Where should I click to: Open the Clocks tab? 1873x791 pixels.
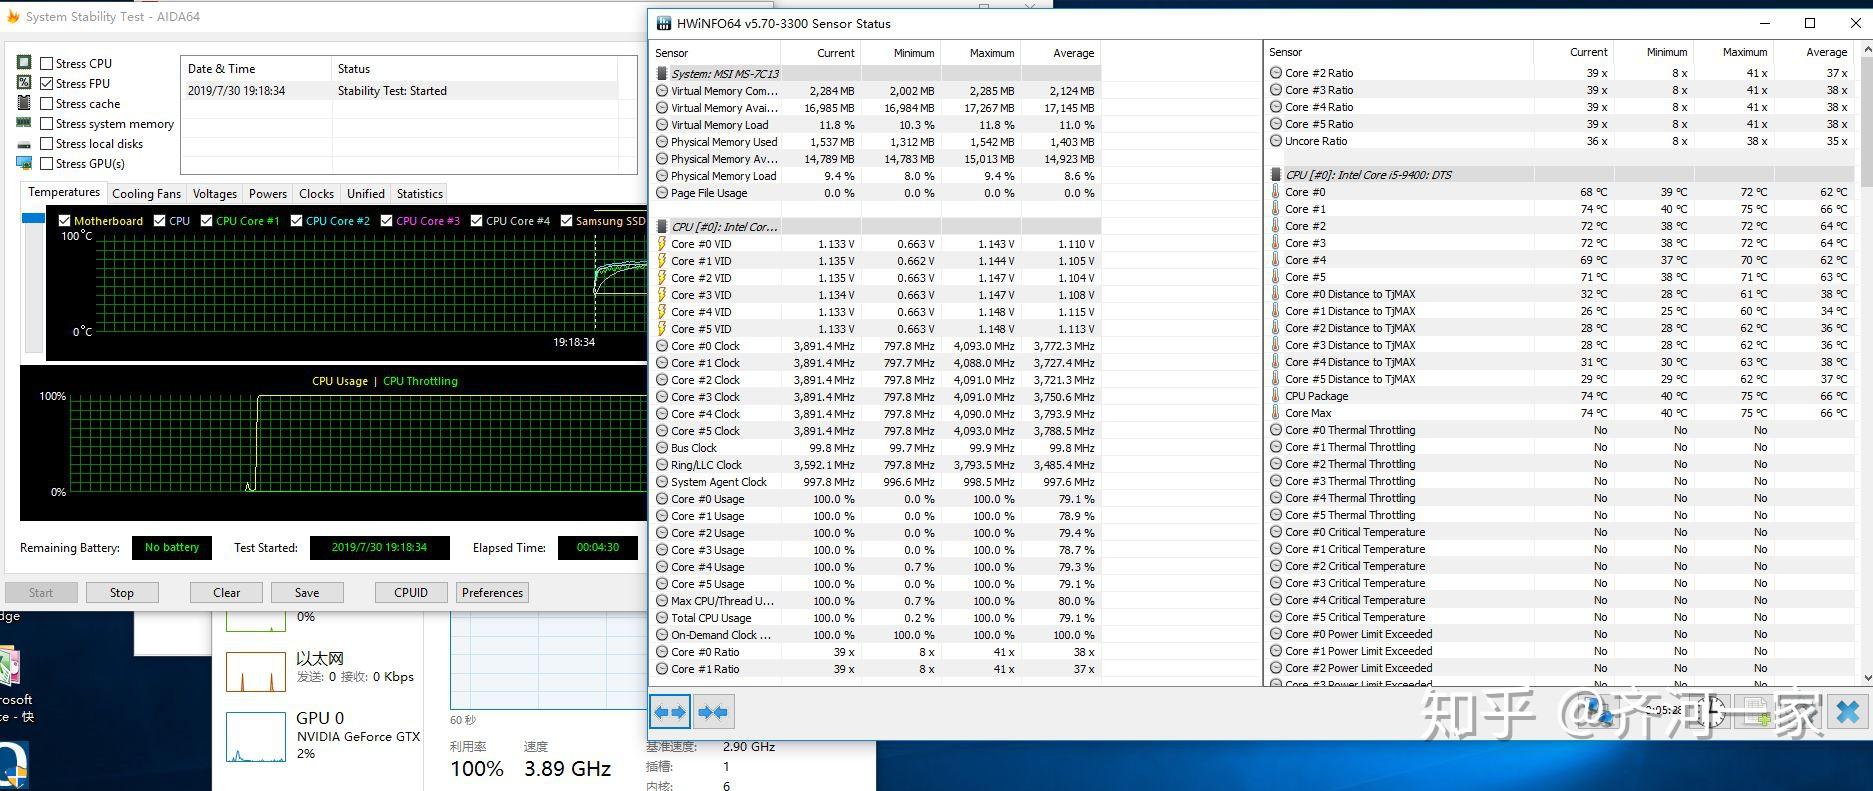coord(316,194)
